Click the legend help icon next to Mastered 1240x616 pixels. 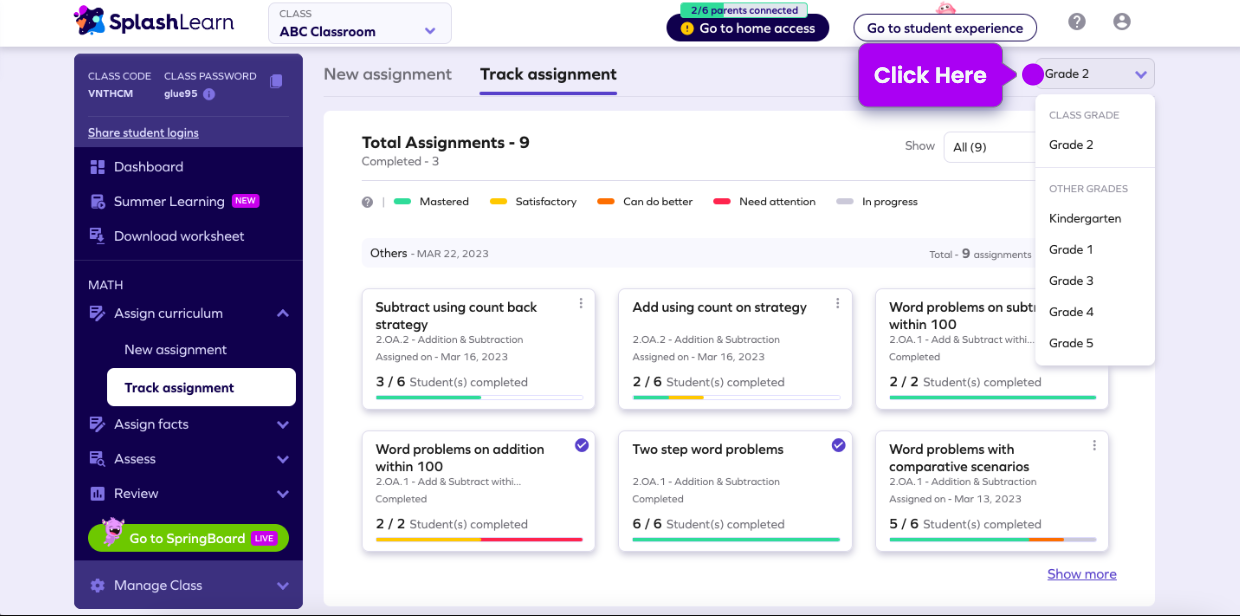[x=367, y=202]
